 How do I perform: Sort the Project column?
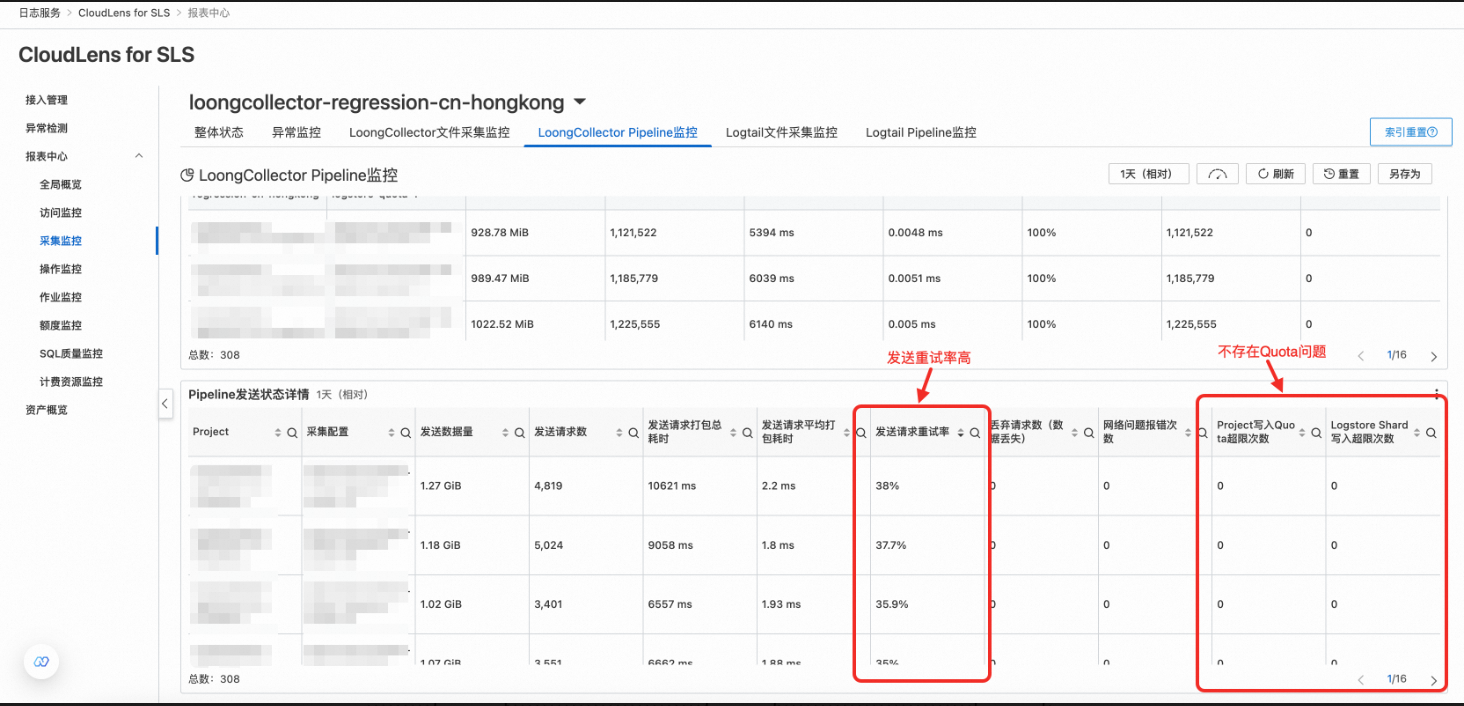point(278,433)
